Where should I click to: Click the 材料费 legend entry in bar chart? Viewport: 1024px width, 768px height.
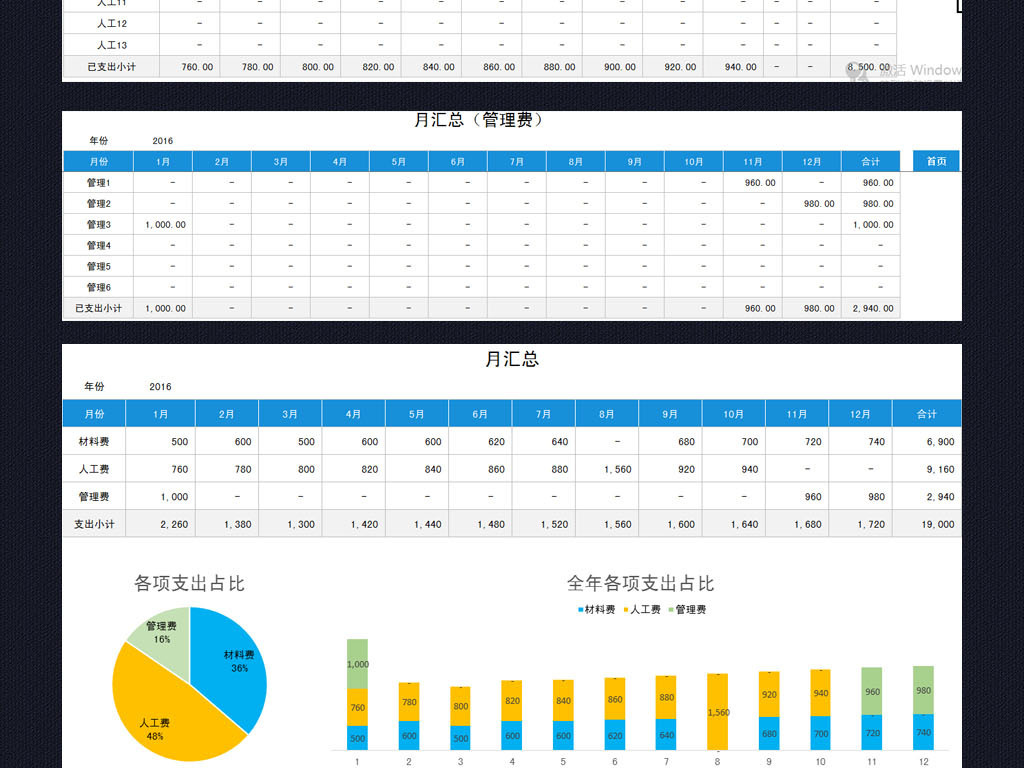click(x=596, y=610)
